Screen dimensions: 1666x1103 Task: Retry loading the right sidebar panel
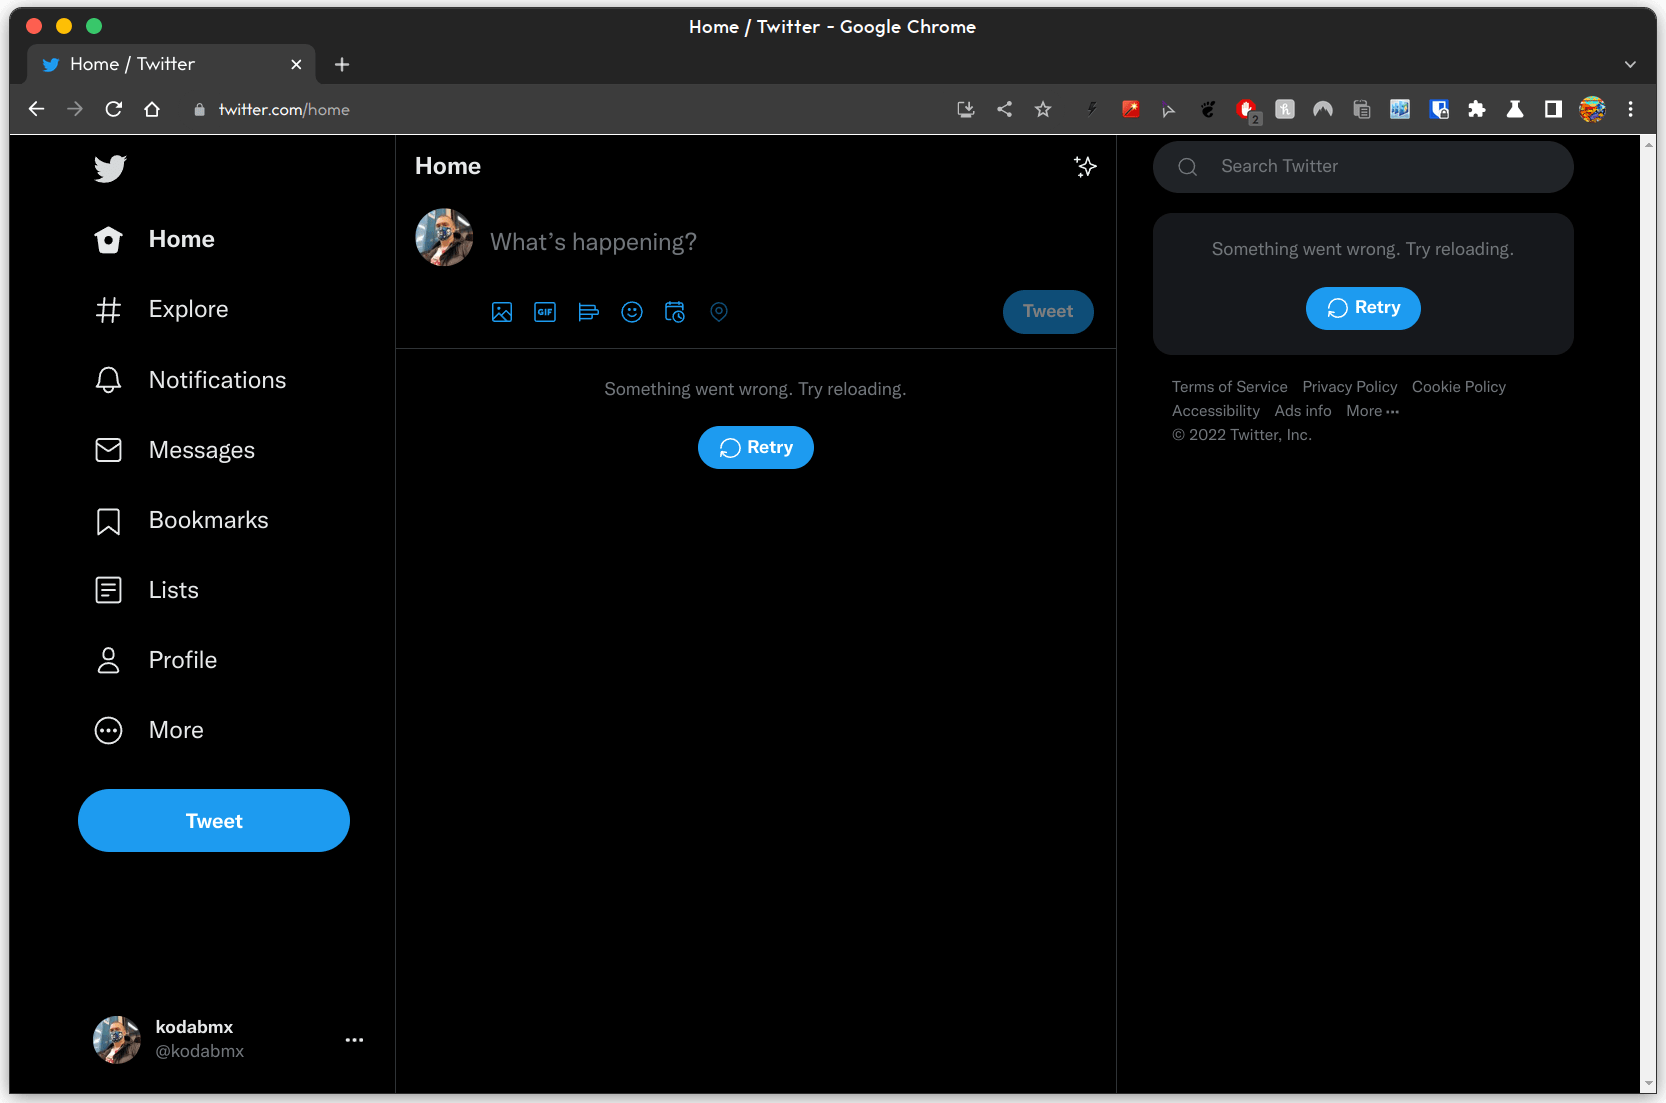point(1363,308)
